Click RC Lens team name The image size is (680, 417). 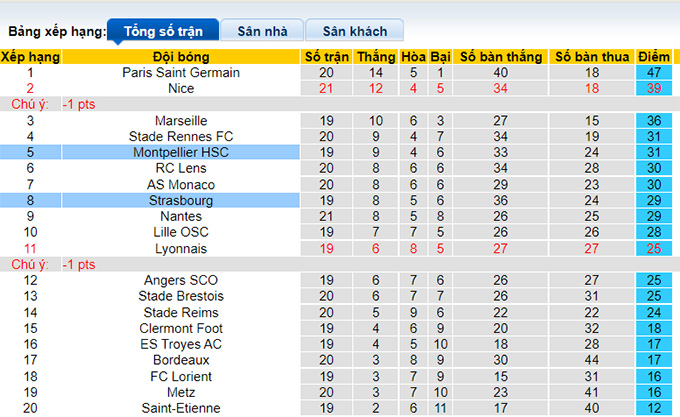pos(181,169)
